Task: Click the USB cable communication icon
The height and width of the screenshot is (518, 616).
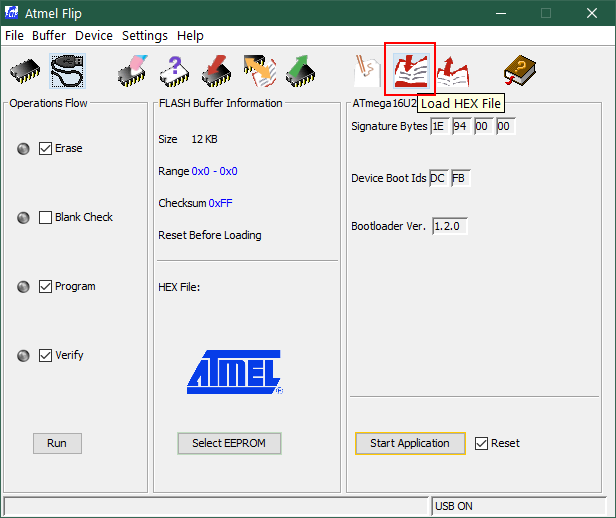Action: pyautogui.click(x=68, y=71)
